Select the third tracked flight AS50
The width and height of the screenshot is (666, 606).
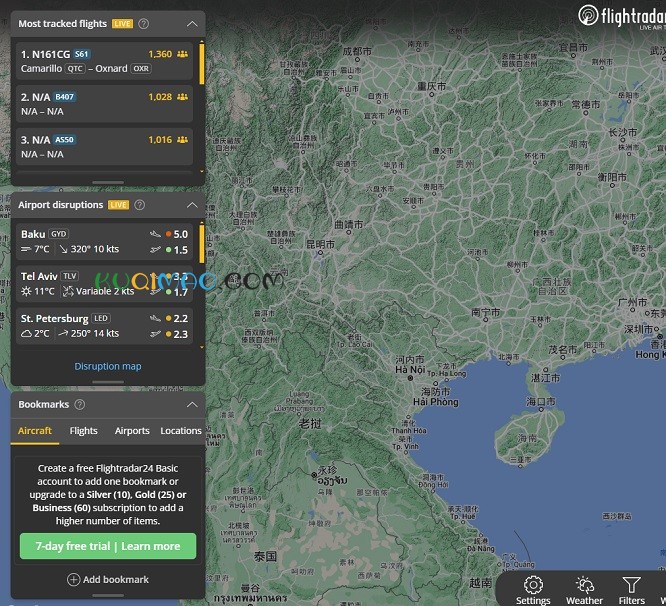(x=104, y=147)
